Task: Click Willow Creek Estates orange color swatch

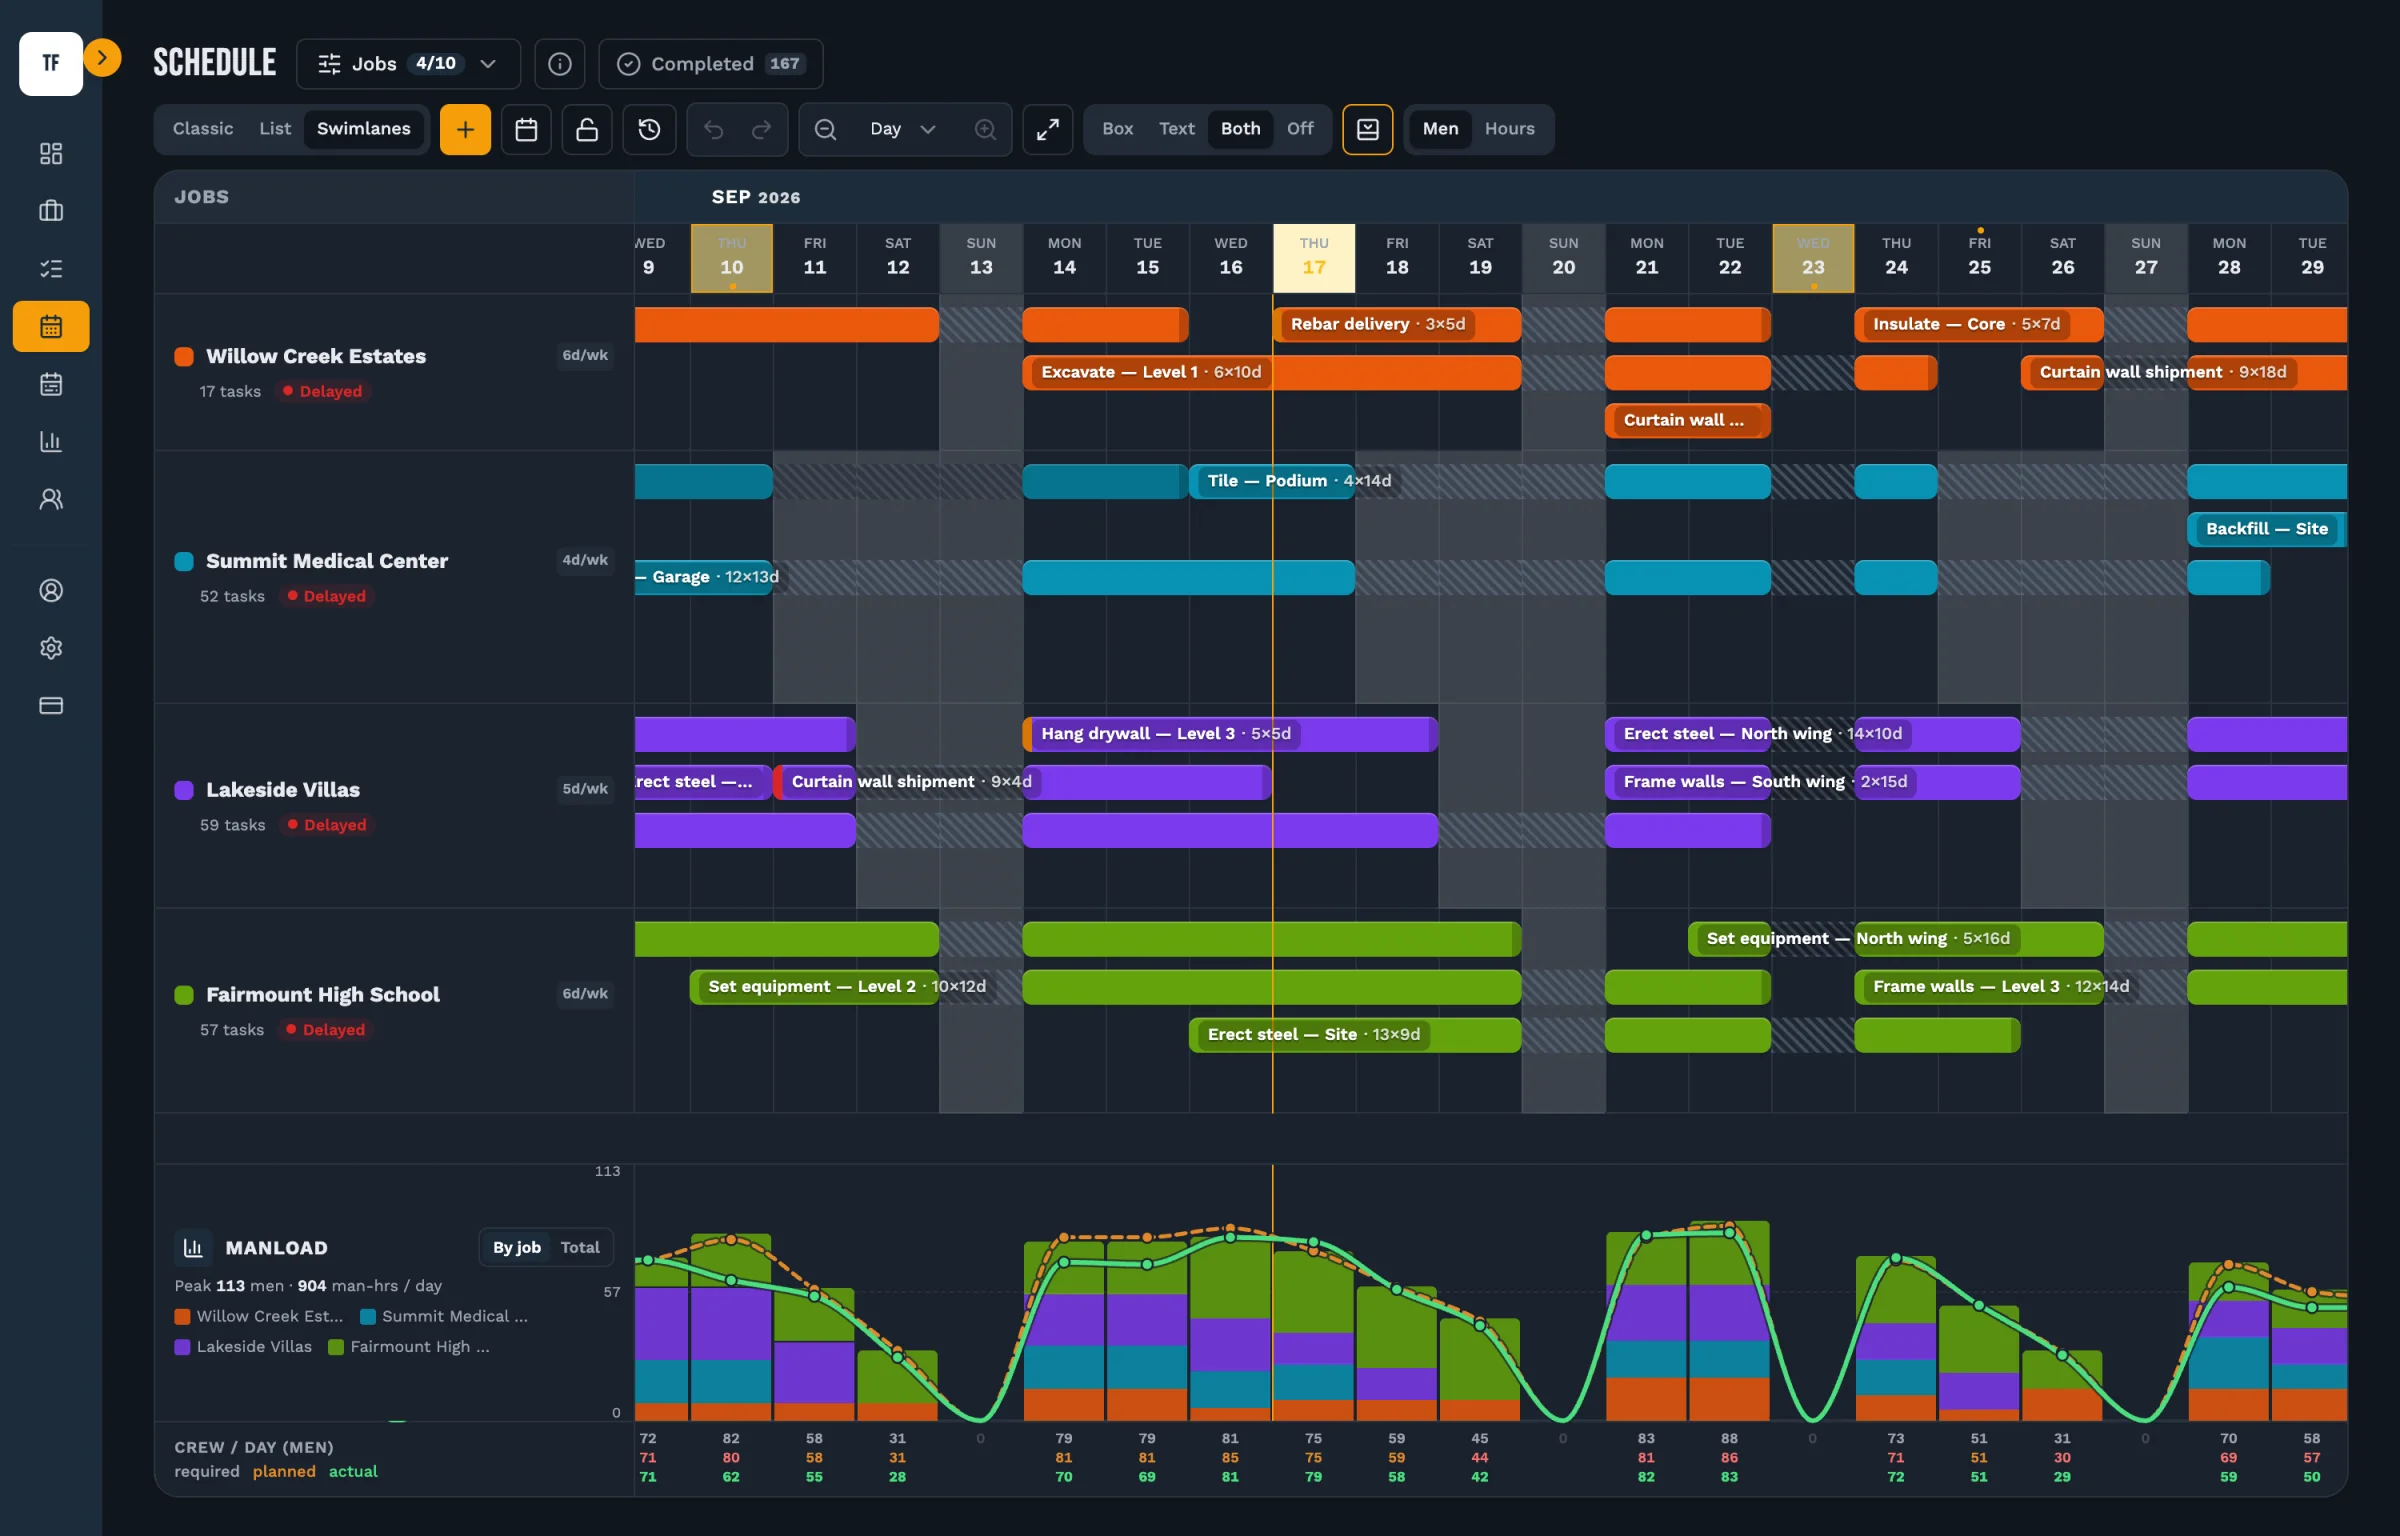Action: (x=184, y=357)
